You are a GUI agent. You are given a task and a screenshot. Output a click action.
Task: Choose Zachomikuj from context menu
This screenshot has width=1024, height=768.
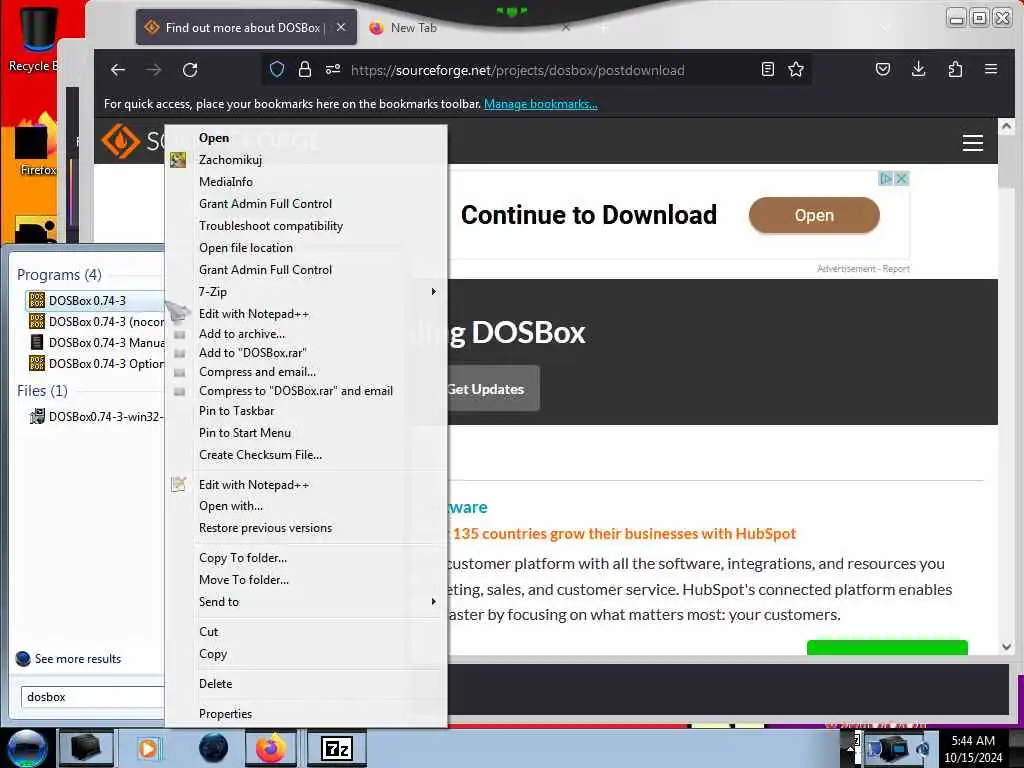point(230,160)
